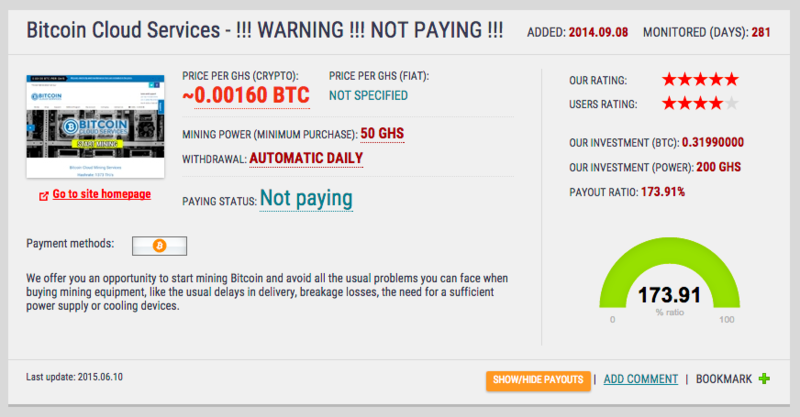Screen dimensions: 800x417
Task: Click the 173.91% payout ratio value
Action: point(663,192)
